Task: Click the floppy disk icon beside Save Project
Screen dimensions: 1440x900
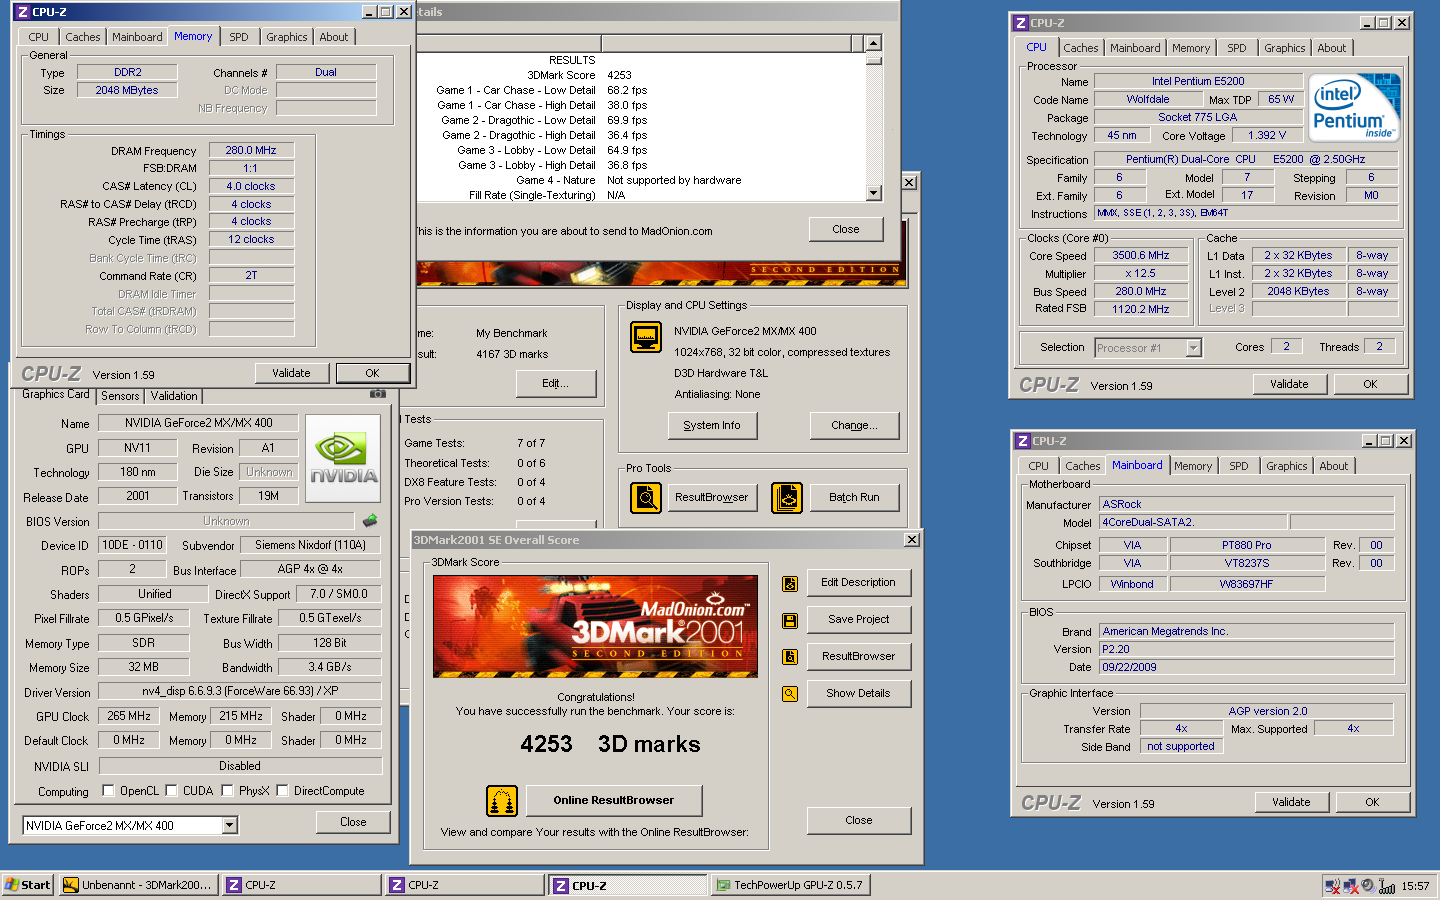Action: tap(790, 621)
